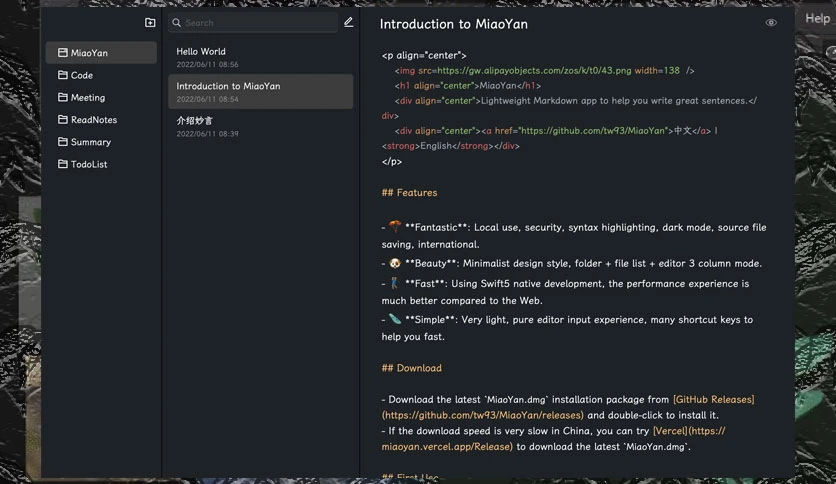Click the Vercel link text
Image resolution: width=836 pixels, height=484 pixels.
click(x=670, y=431)
